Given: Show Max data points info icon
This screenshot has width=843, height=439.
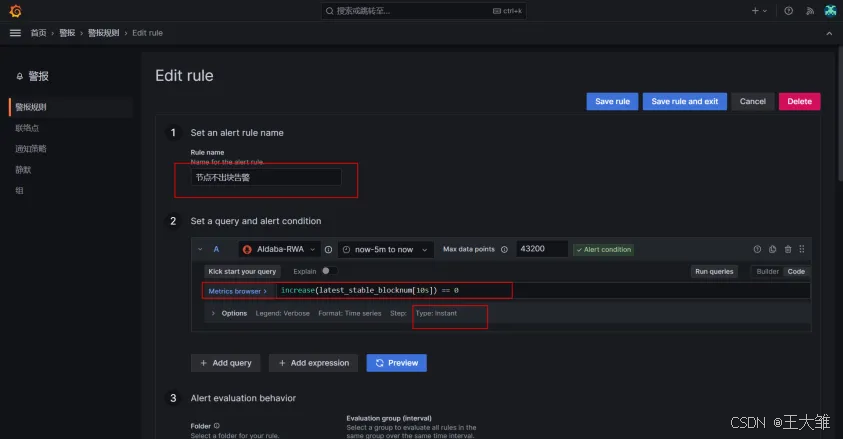Looking at the screenshot, I should [504, 249].
